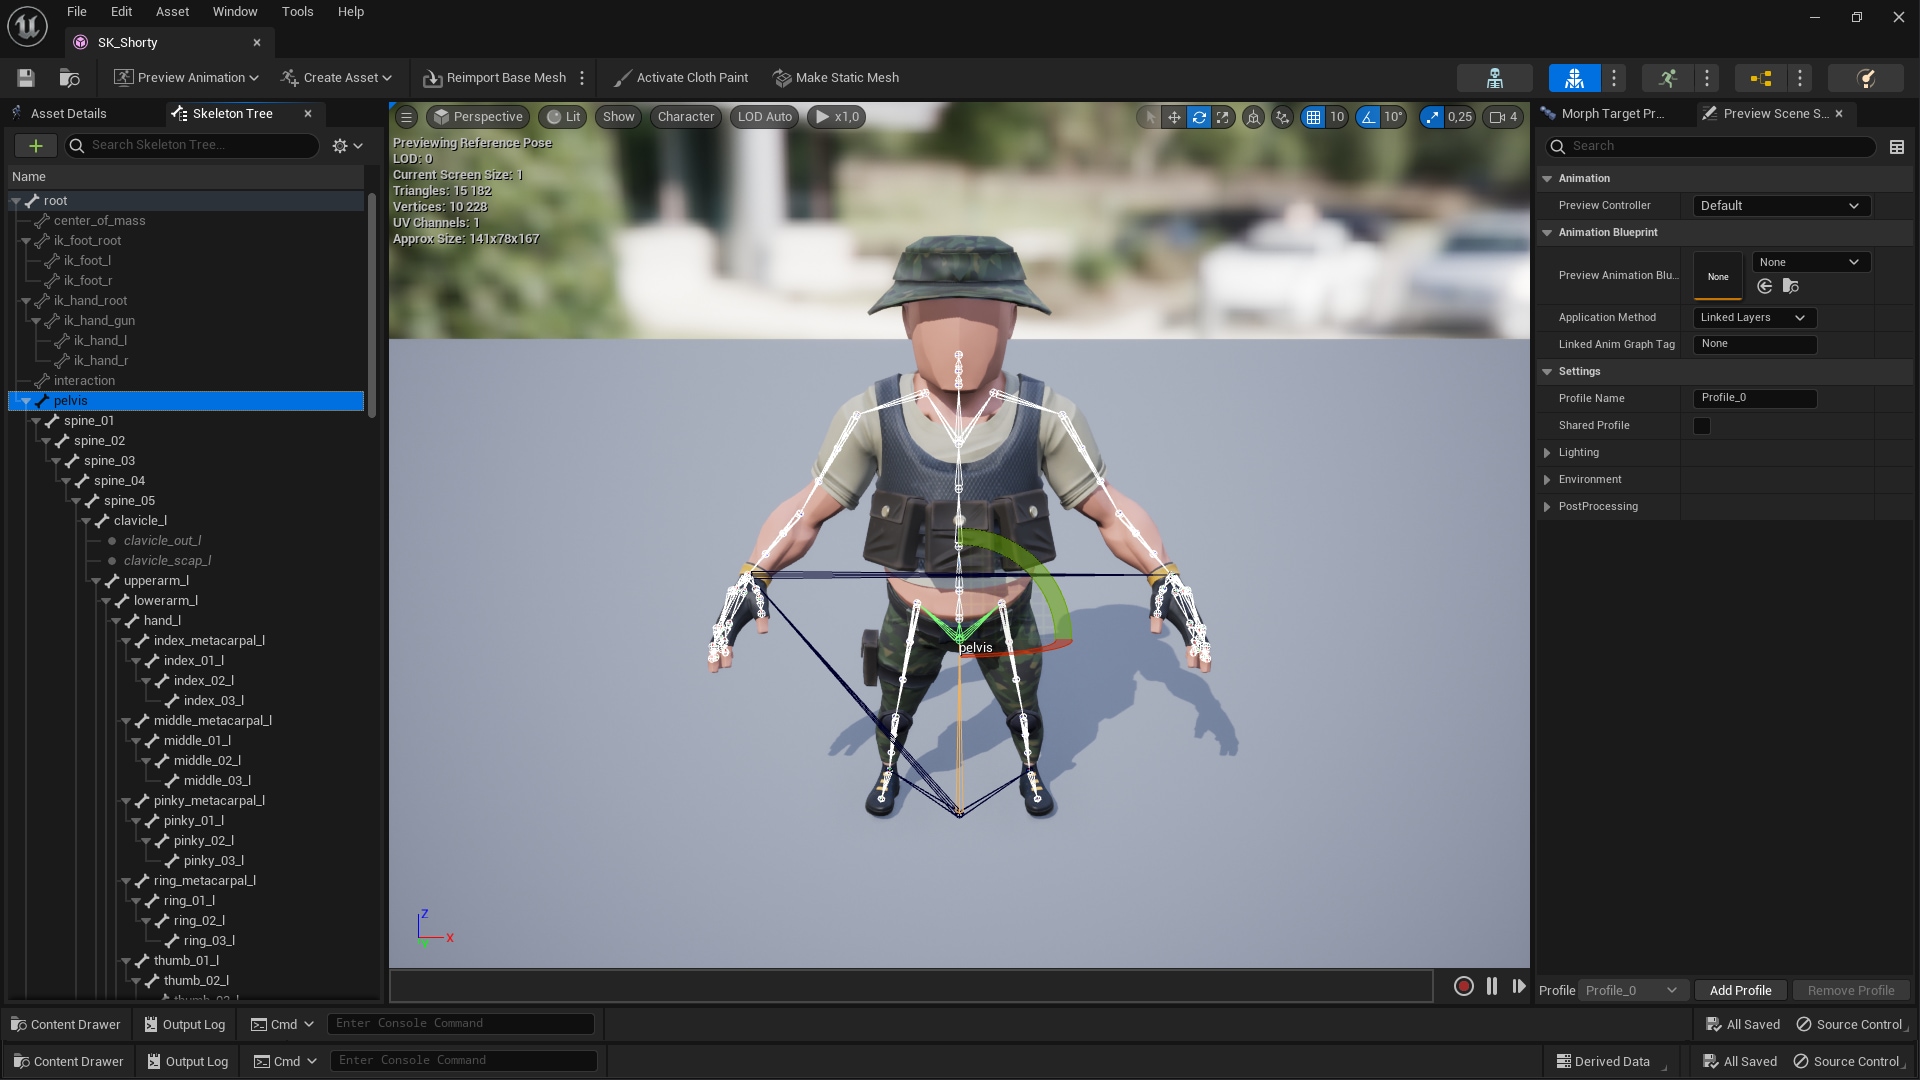Enable the Shared Profile checkbox

click(x=1701, y=426)
